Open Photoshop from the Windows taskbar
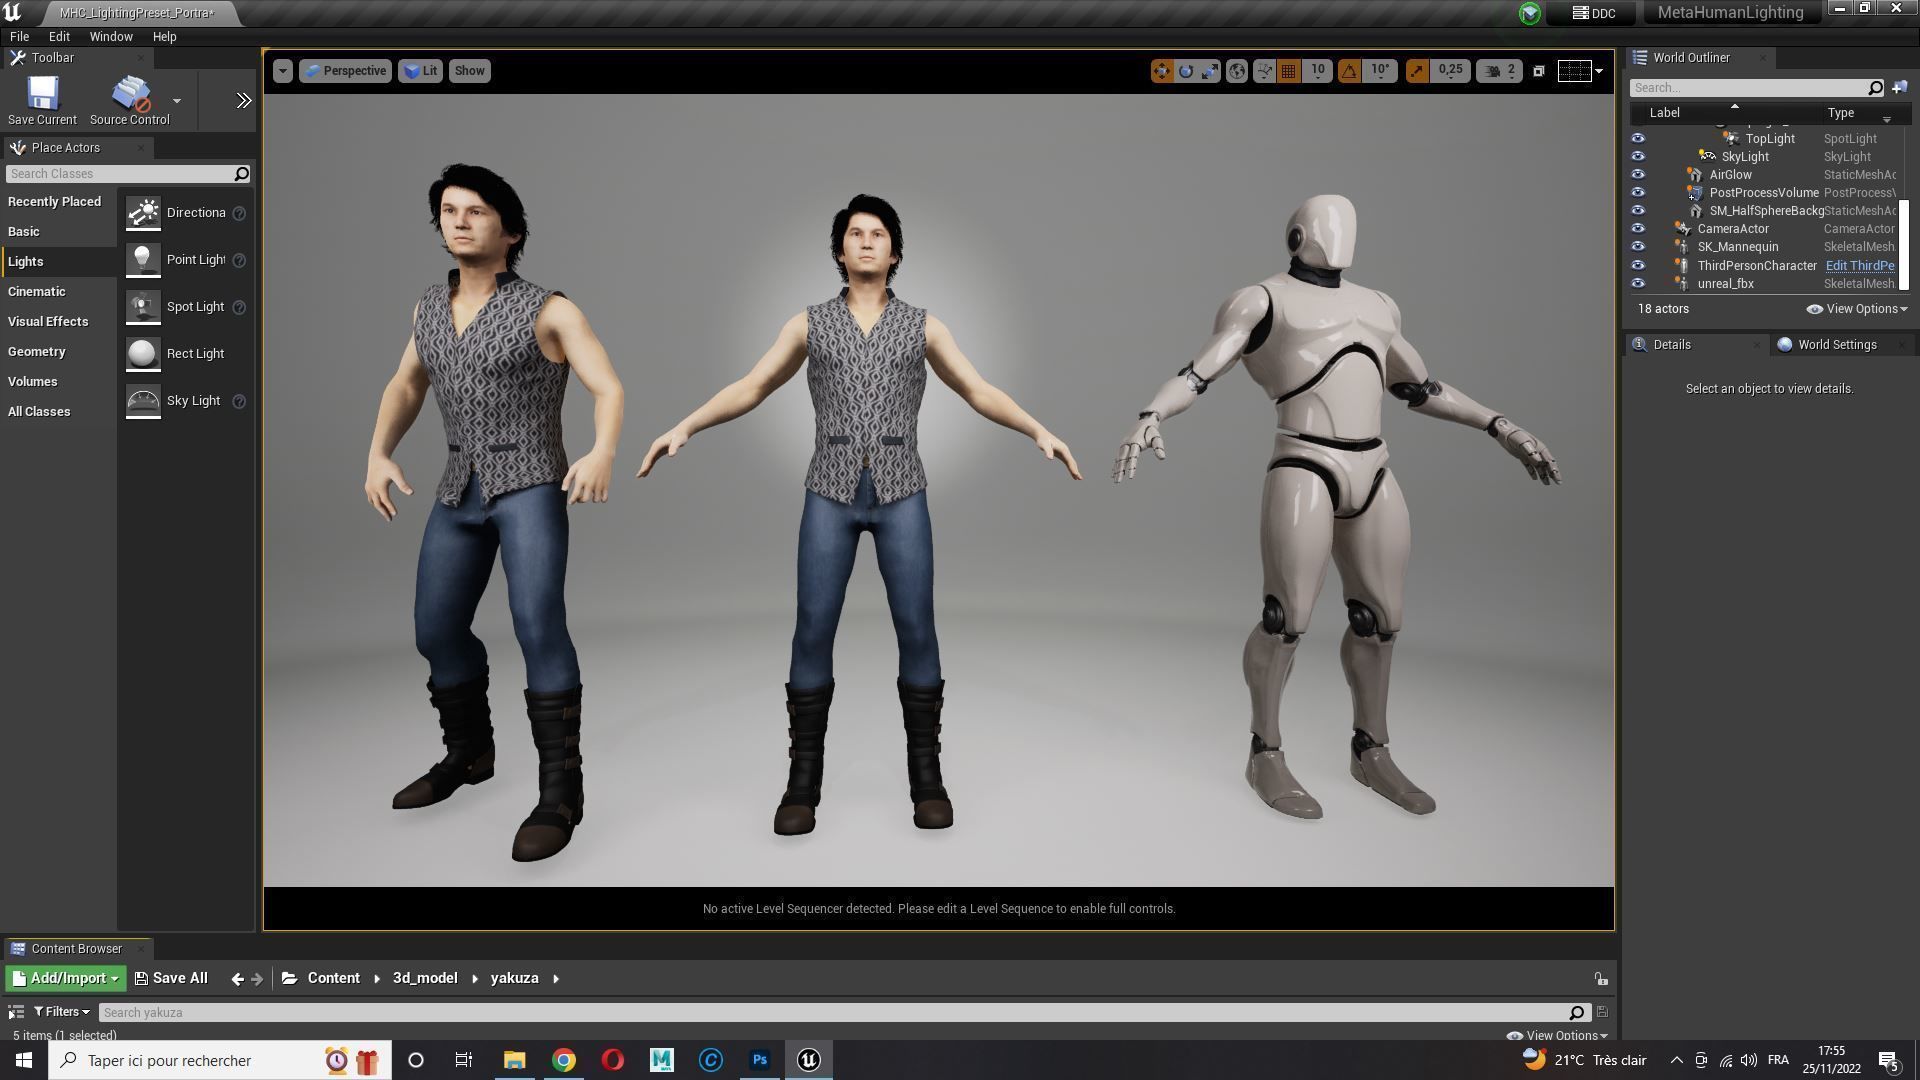The width and height of the screenshot is (1920, 1080). 760,1060
